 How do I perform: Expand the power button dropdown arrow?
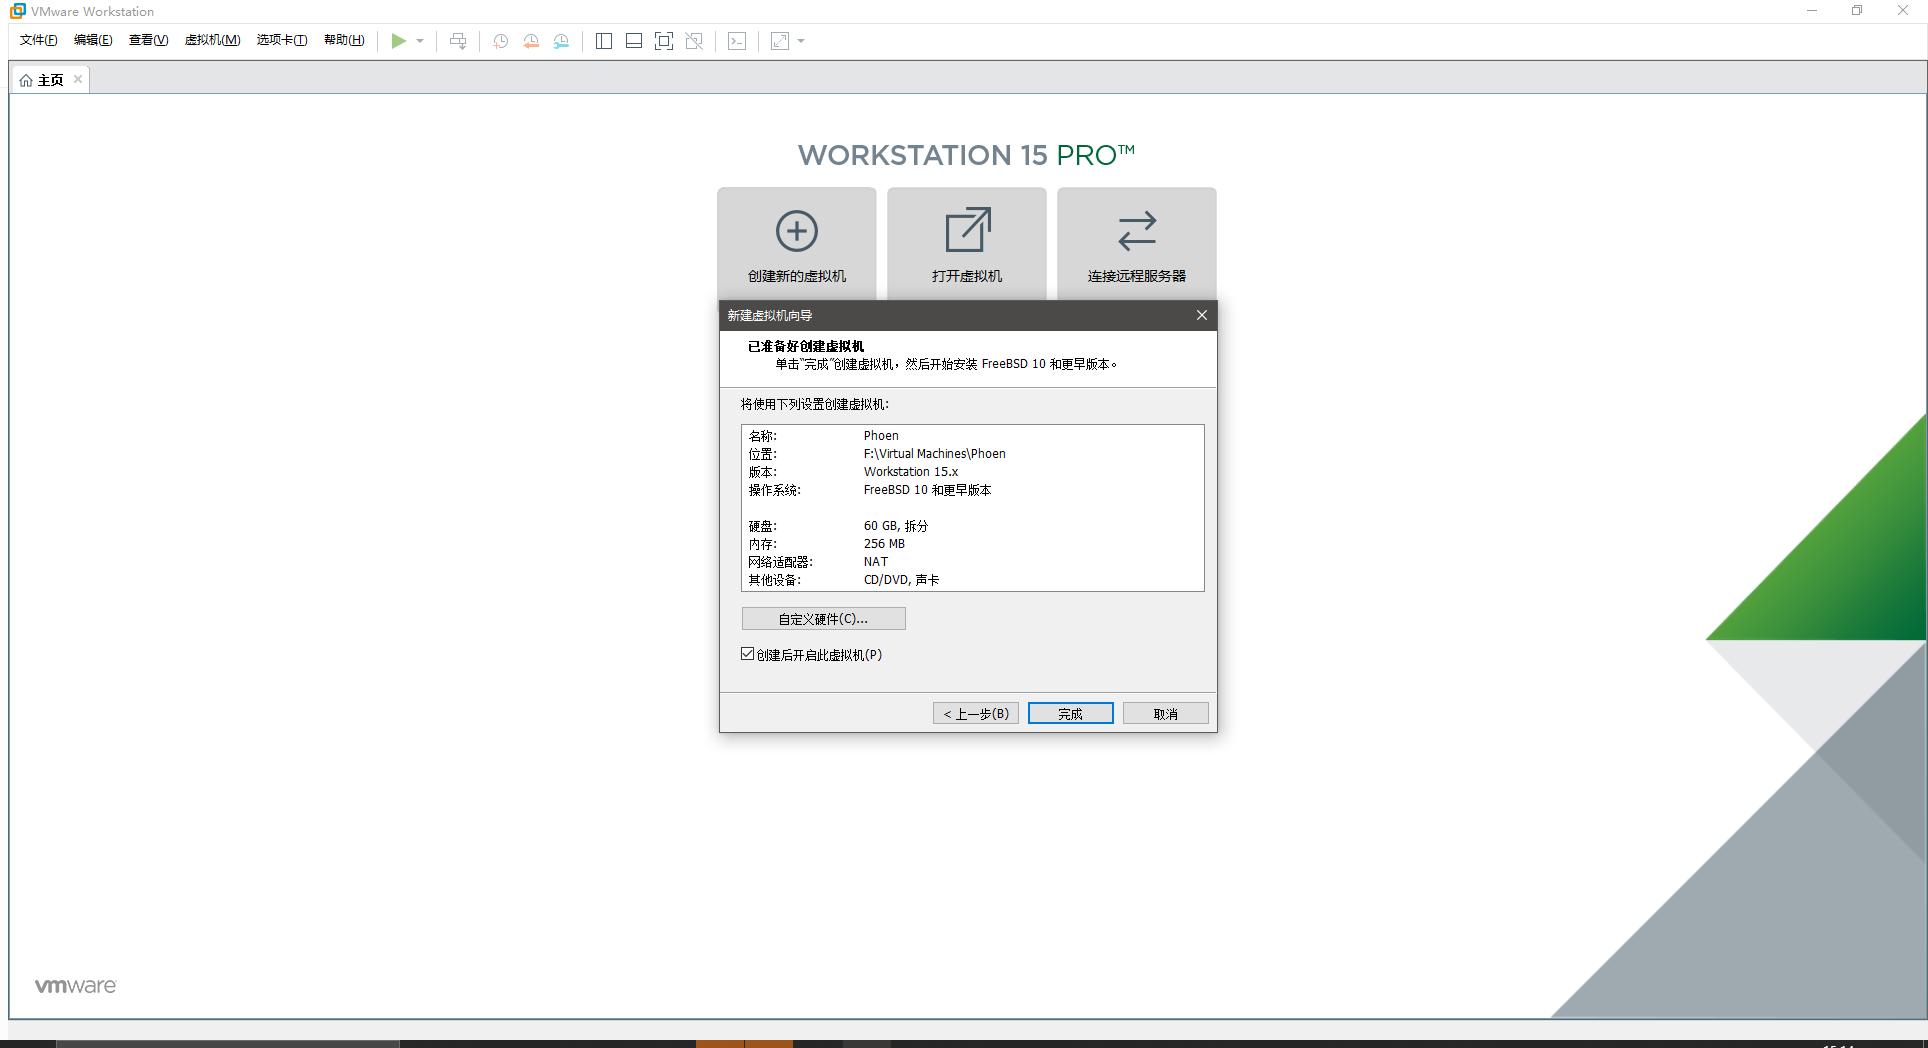[x=420, y=41]
